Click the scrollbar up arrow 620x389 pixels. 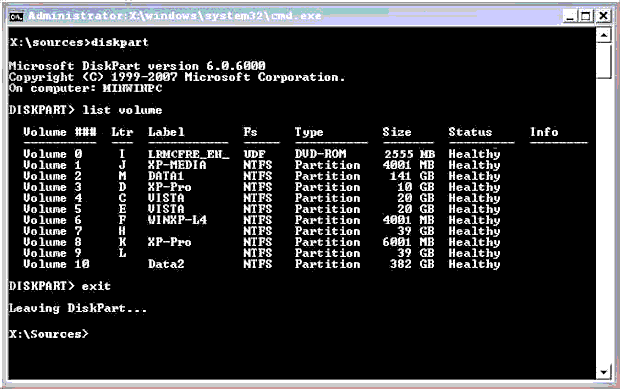[604, 35]
